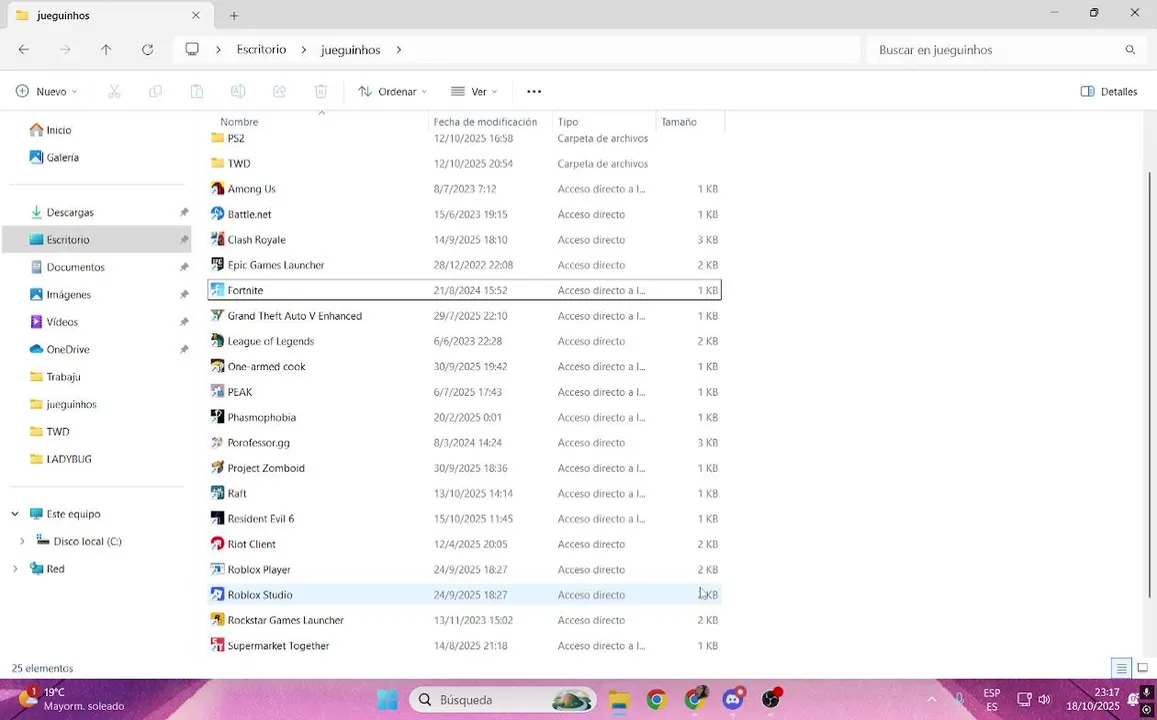The height and width of the screenshot is (720, 1157).
Task: Sort by Fecha de modificación header
Action: 486,122
